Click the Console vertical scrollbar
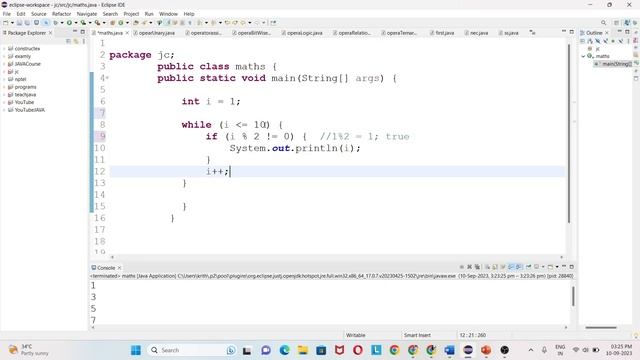This screenshot has width=640, height=360. tap(573, 296)
